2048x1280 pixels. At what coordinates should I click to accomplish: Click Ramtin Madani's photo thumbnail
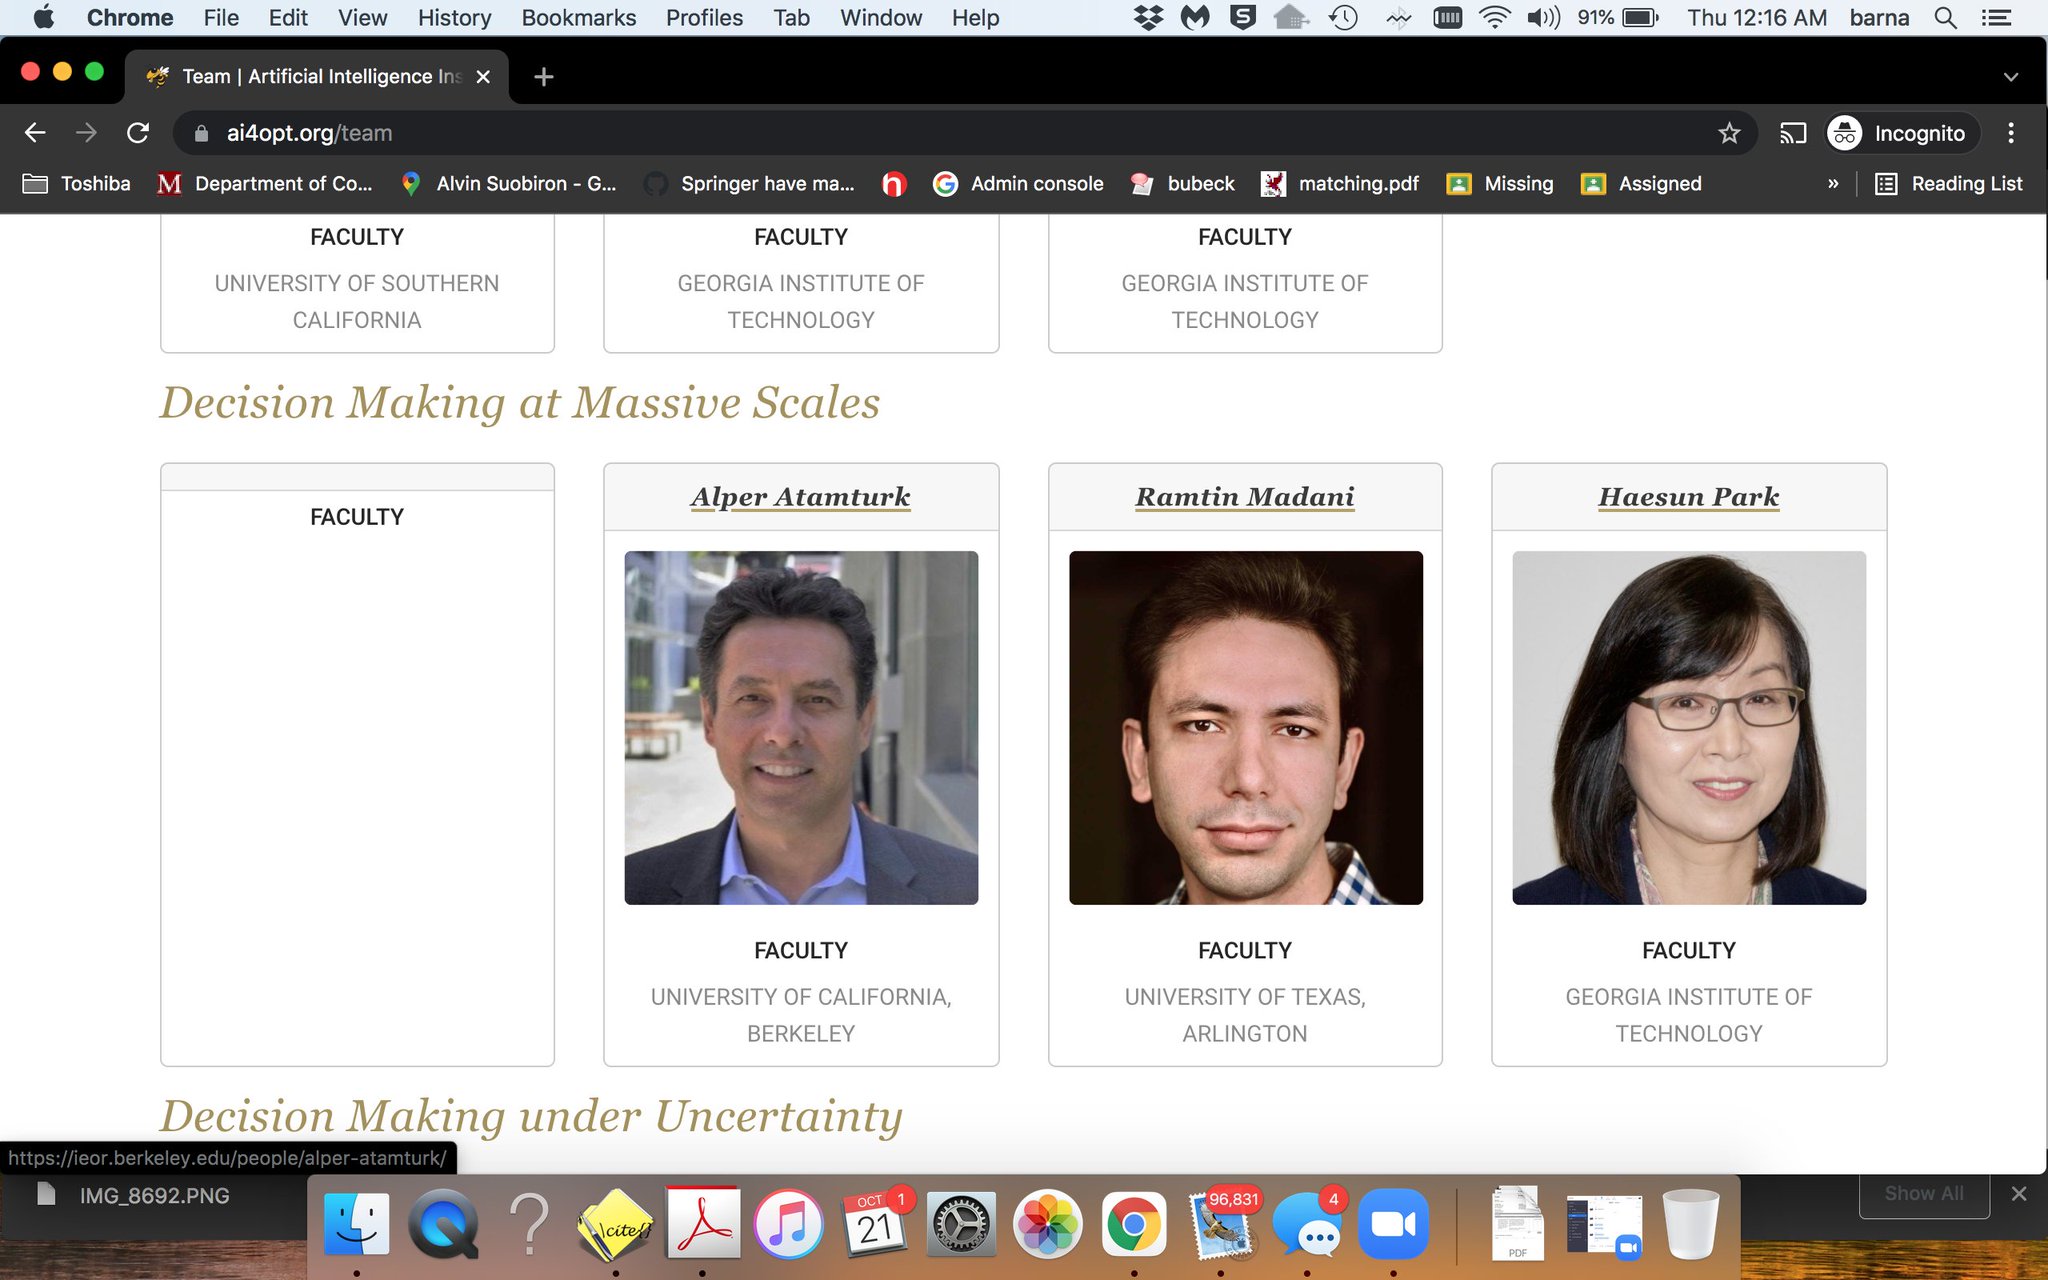1245,727
